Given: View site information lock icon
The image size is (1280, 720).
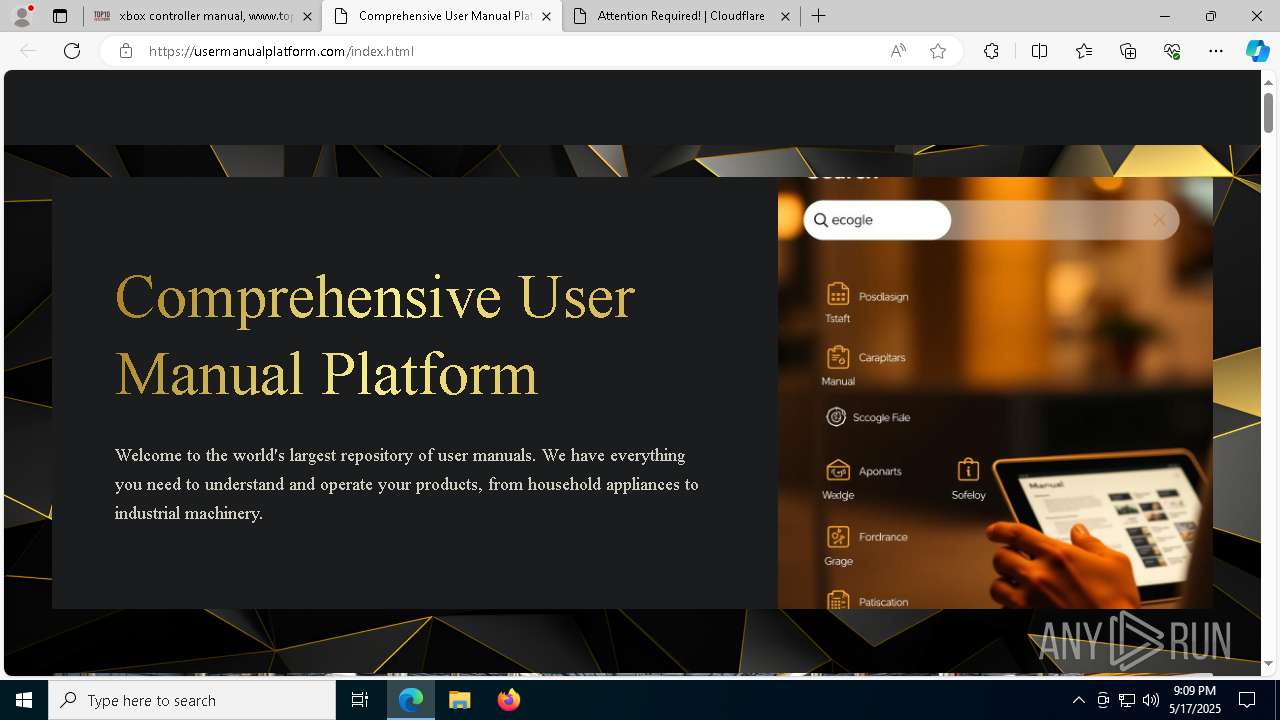Looking at the screenshot, I should 125,51.
